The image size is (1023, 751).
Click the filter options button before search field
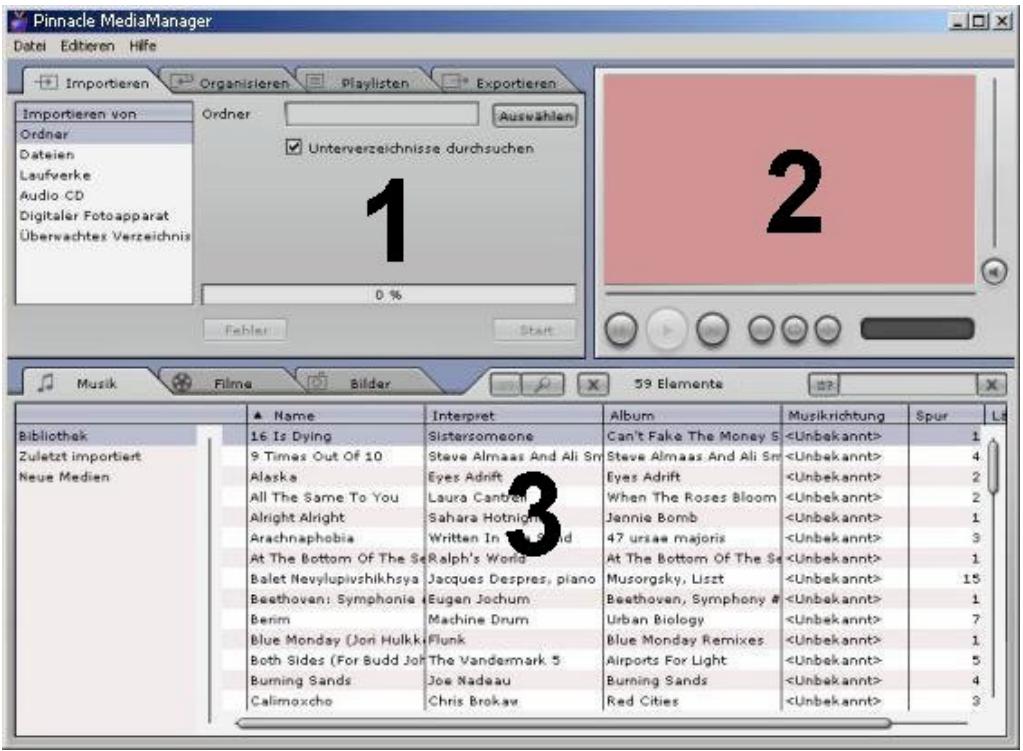coord(825,384)
